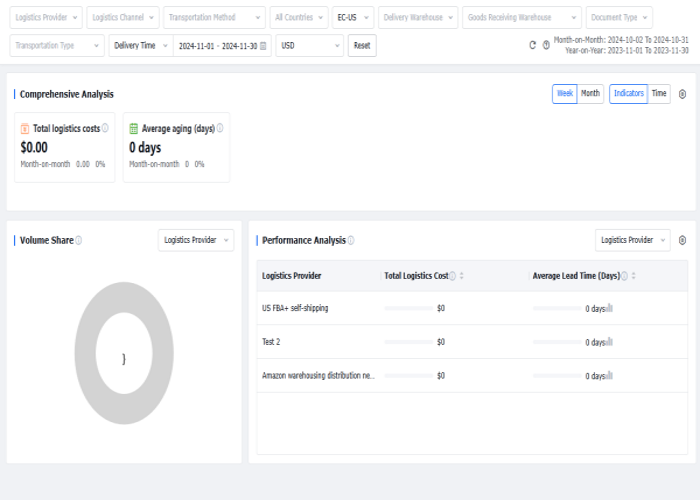The width and height of the screenshot is (700, 500).
Task: Click the Logistics Provider column header
Action: coord(292,276)
